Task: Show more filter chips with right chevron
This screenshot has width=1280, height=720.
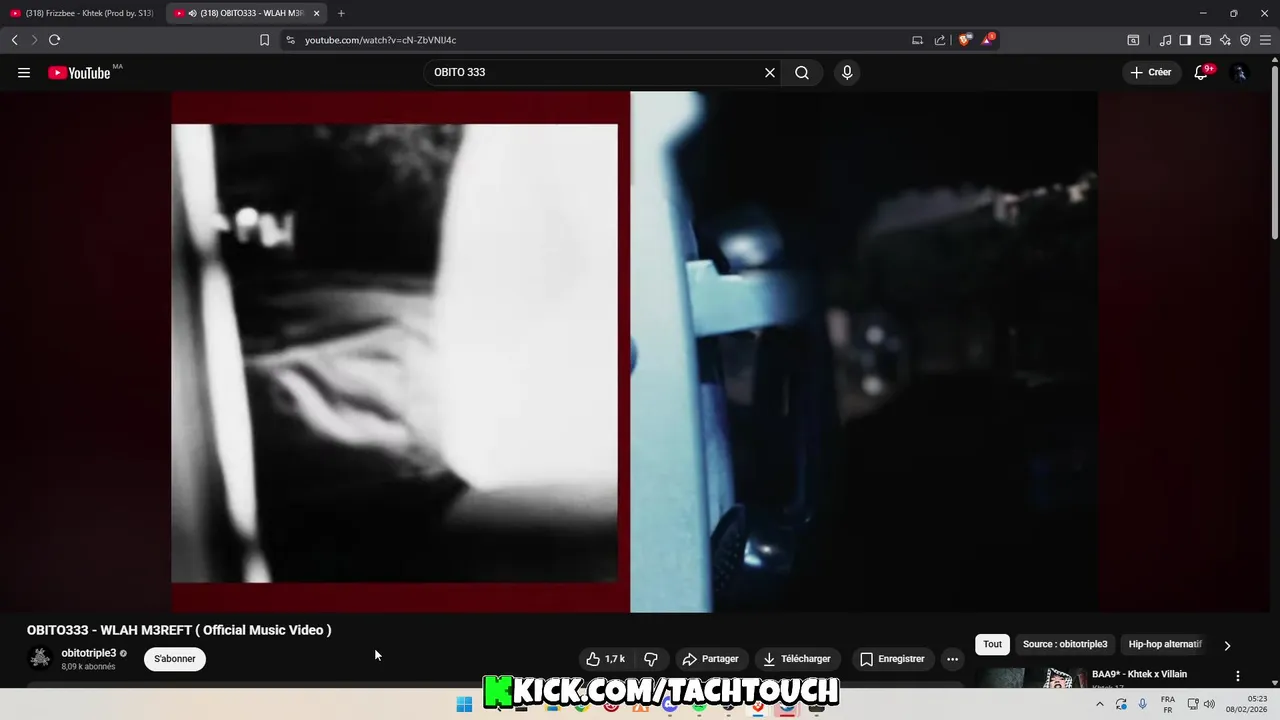Action: [x=1227, y=645]
